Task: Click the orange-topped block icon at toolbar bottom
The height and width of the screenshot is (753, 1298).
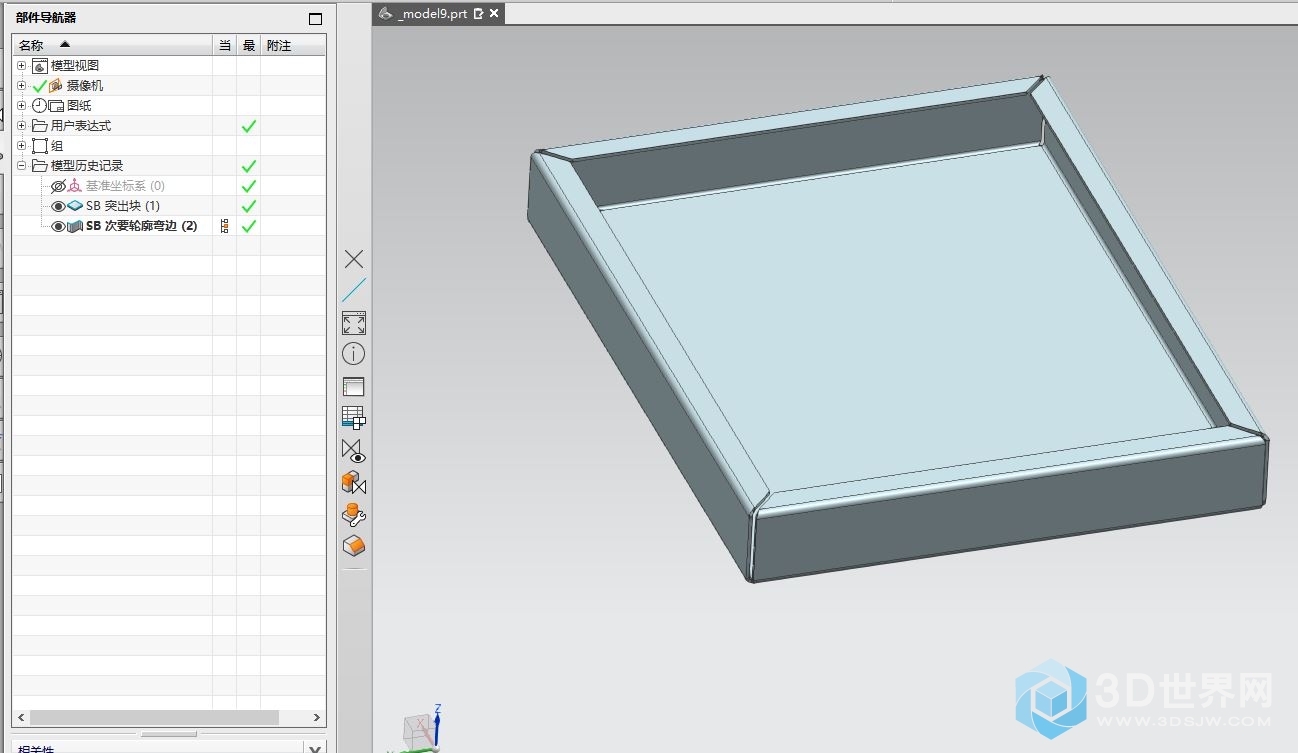Action: pos(354,546)
